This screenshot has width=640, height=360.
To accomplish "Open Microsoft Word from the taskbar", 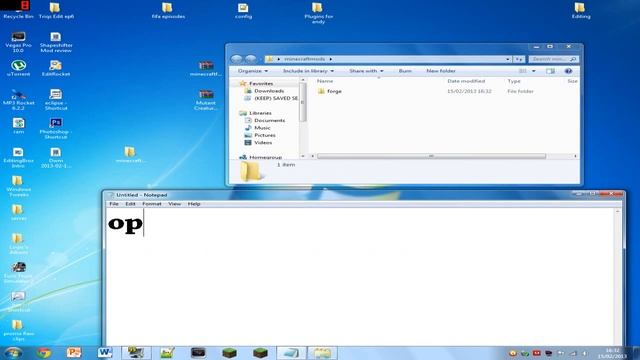I will (104, 353).
